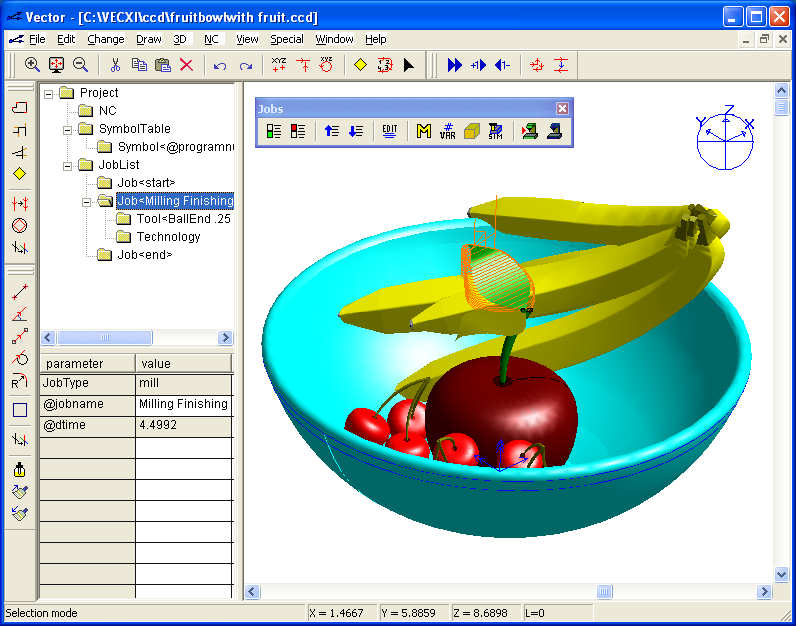This screenshot has height=626, width=796.
Task: Click the double blue arrow fast-forward icon
Action: [x=454, y=65]
